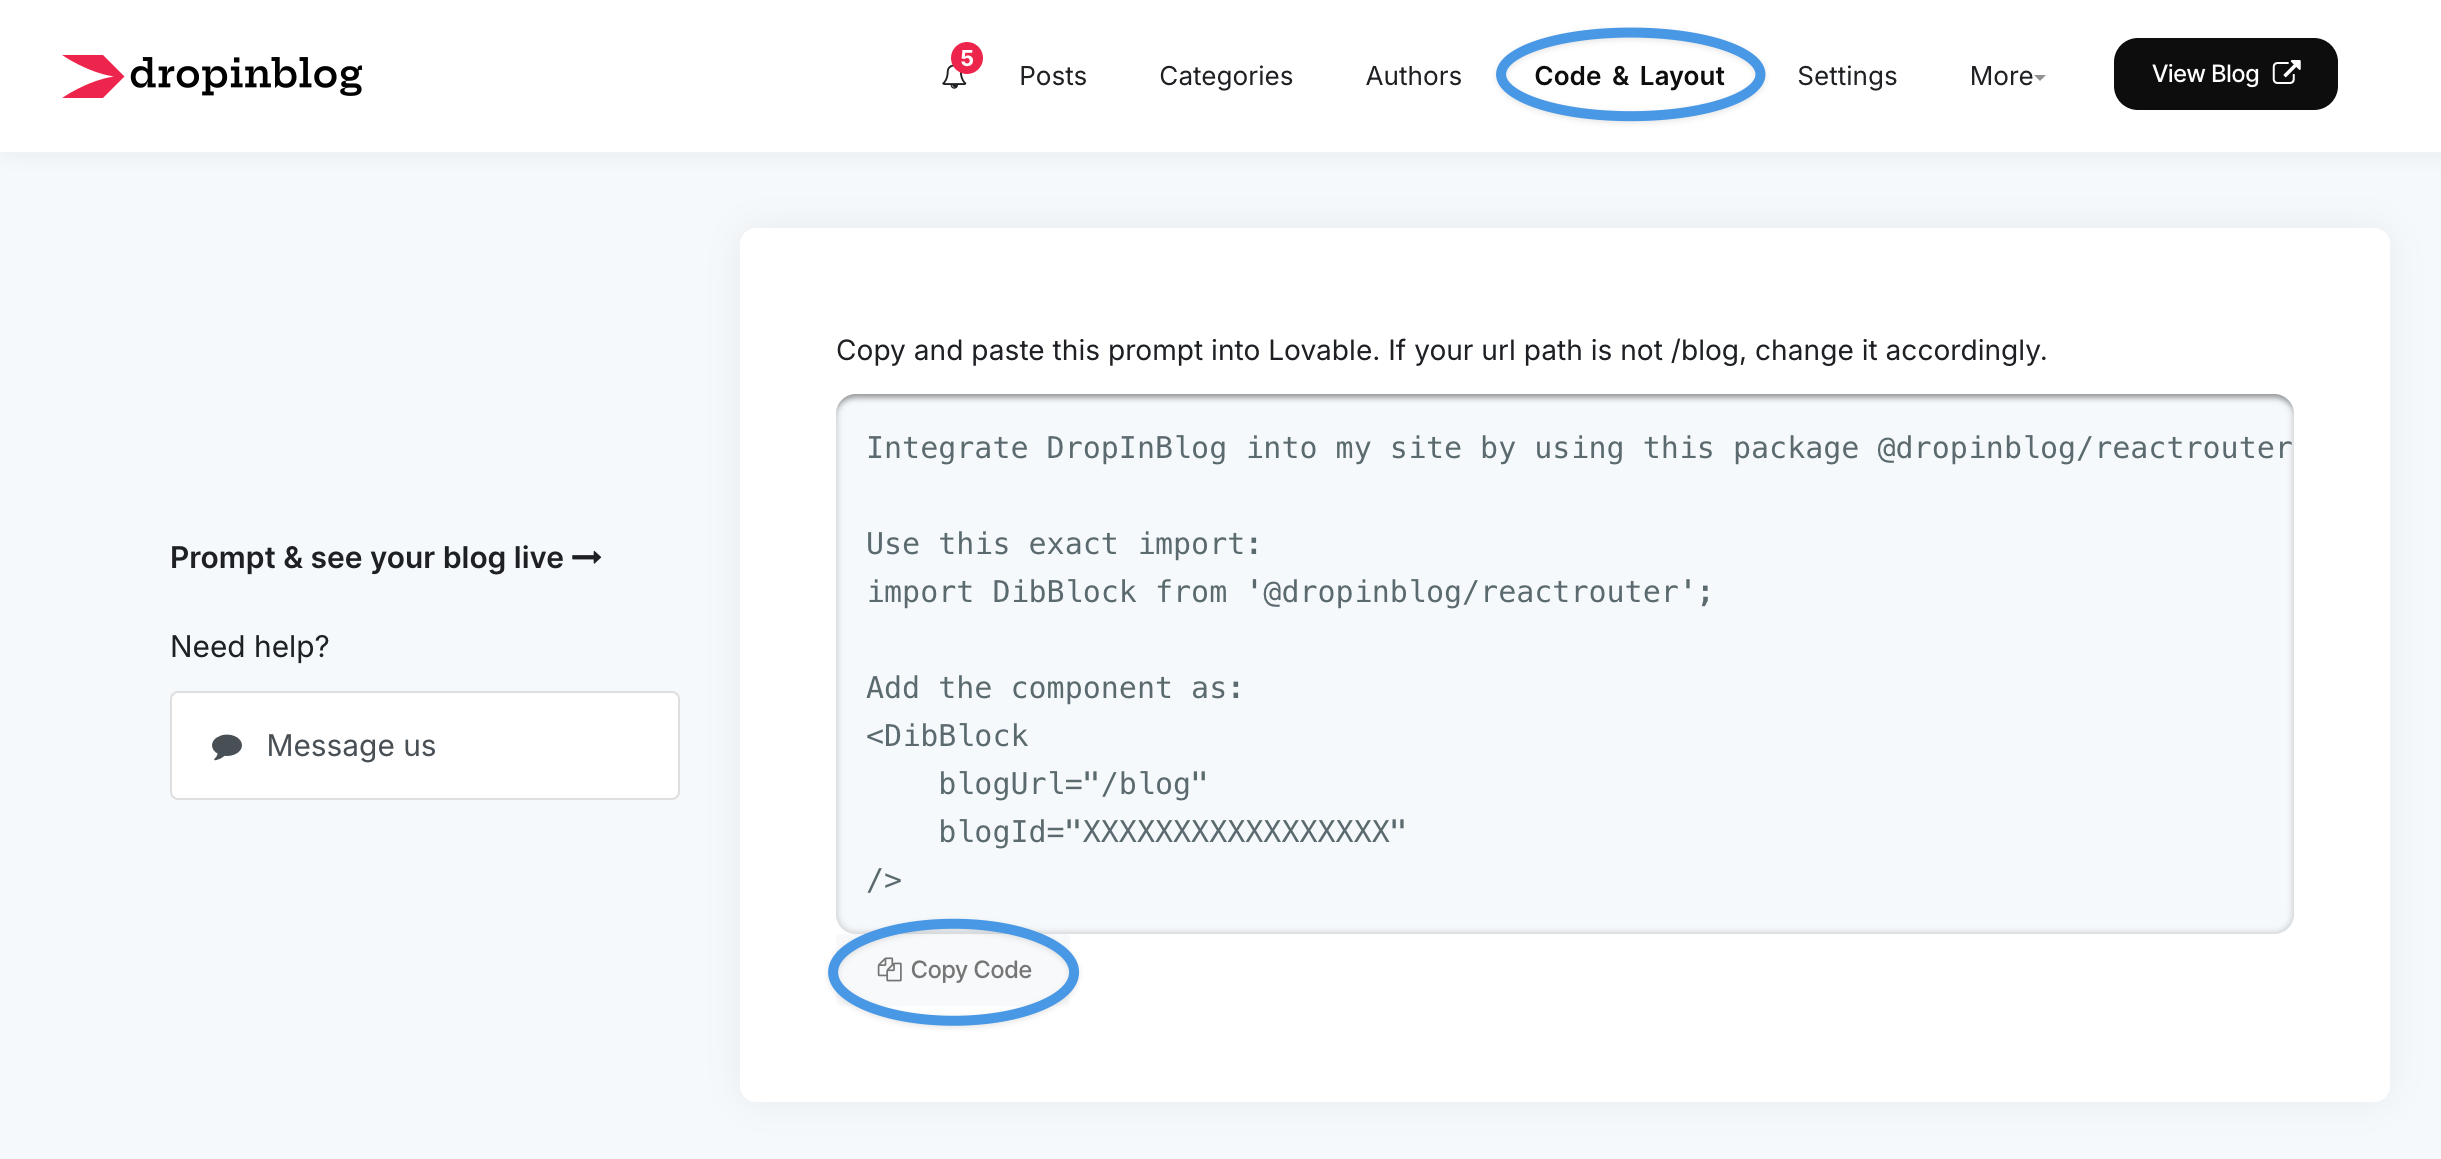Click the Message us button text
The height and width of the screenshot is (1159, 2441).
[x=351, y=746]
